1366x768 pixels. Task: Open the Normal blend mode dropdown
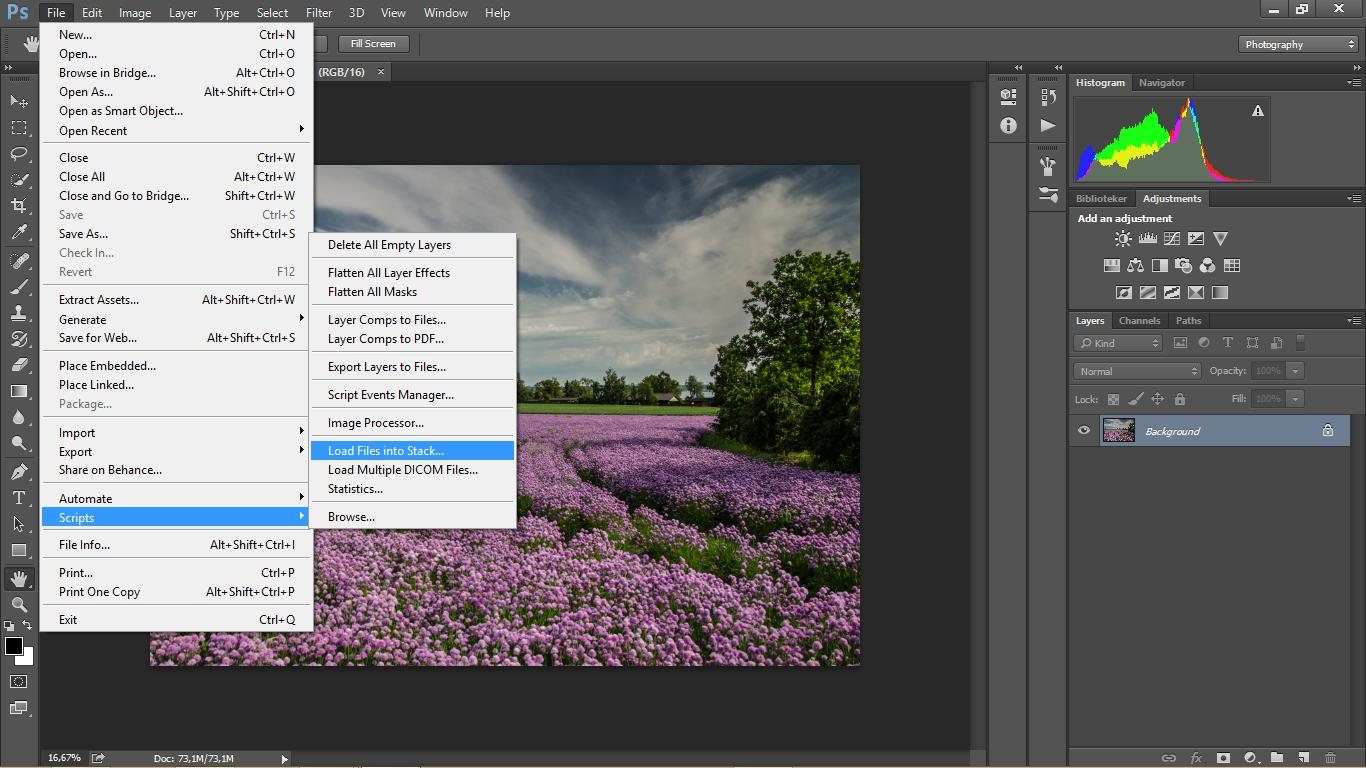(x=1136, y=370)
